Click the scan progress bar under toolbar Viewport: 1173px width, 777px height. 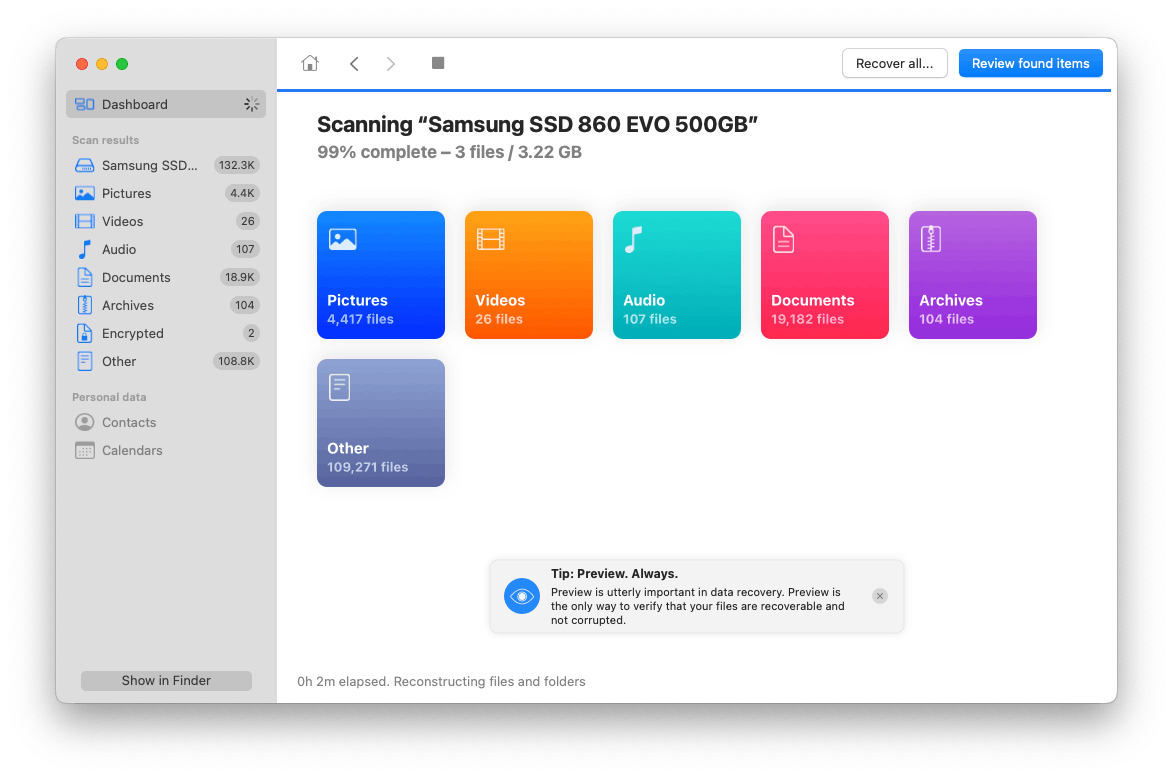pyautogui.click(x=693, y=90)
